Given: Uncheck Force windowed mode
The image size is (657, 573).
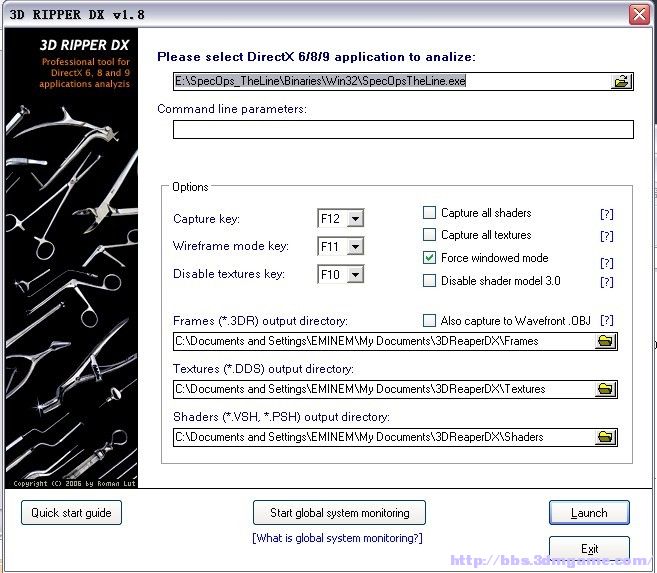Looking at the screenshot, I should [x=429, y=258].
